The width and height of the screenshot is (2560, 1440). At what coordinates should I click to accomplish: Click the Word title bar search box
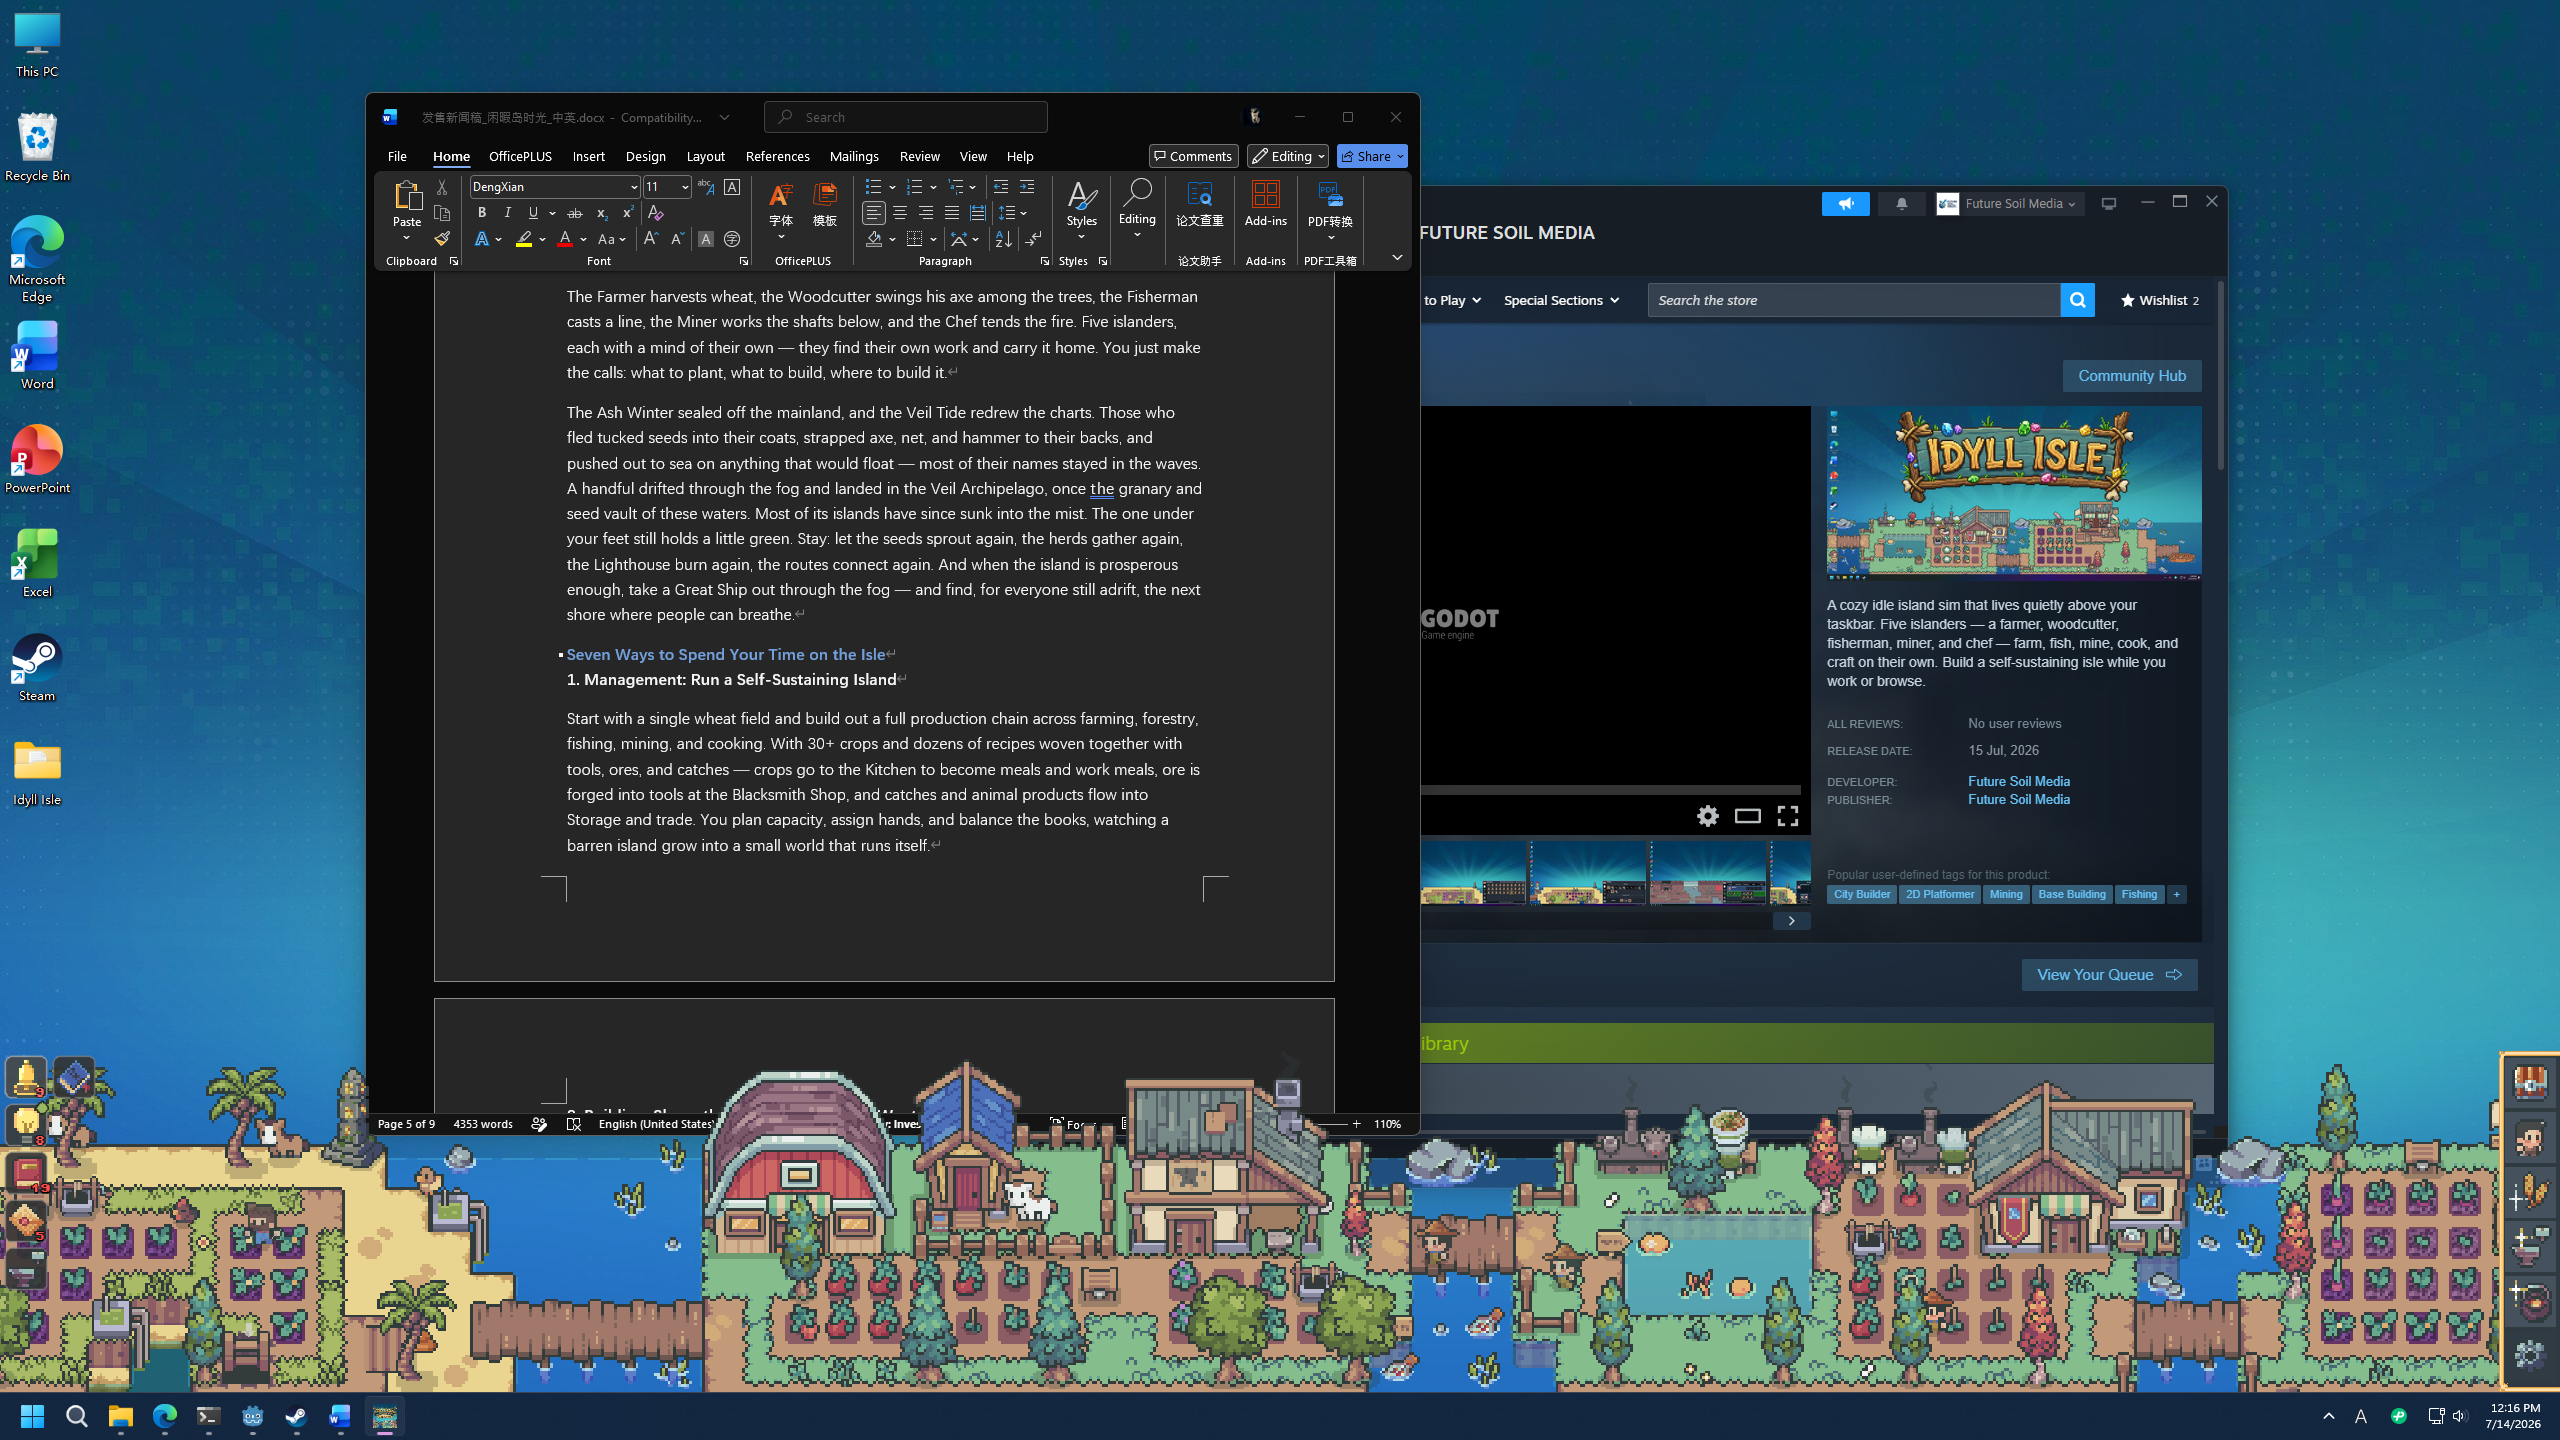pyautogui.click(x=905, y=117)
